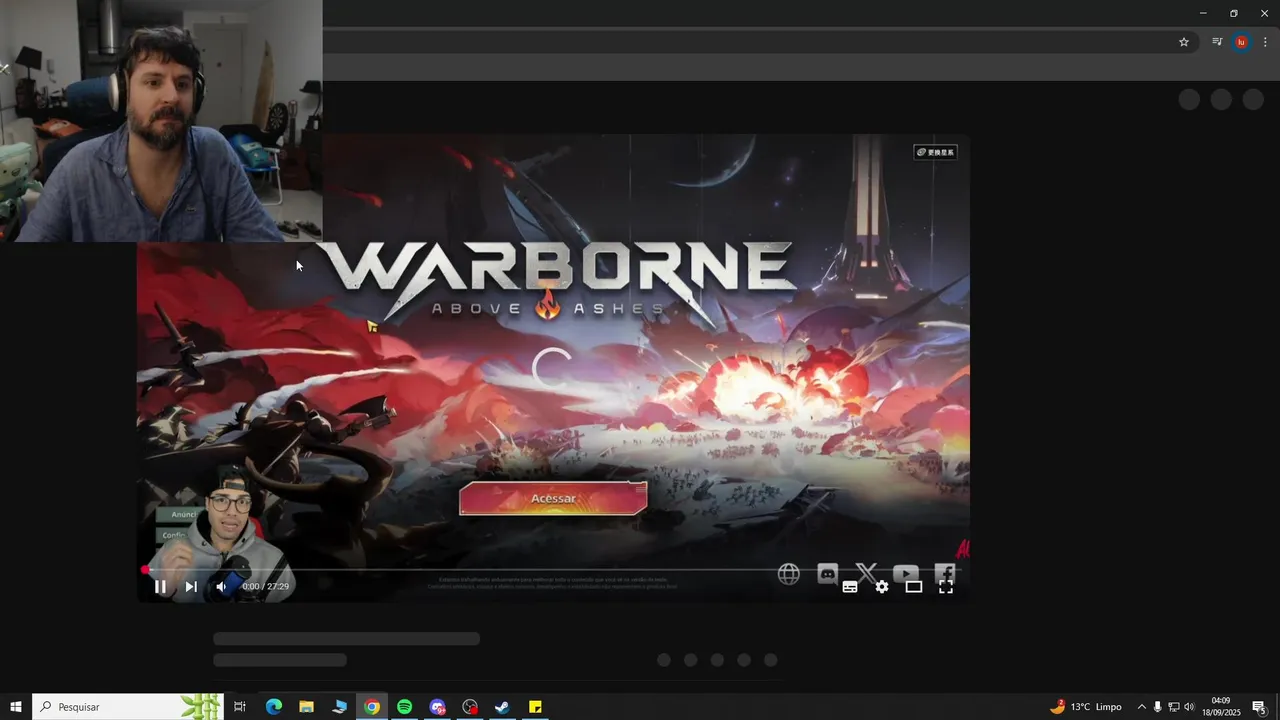The image size is (1280, 720).
Task: Toggle subtitles on the video player
Action: (850, 587)
